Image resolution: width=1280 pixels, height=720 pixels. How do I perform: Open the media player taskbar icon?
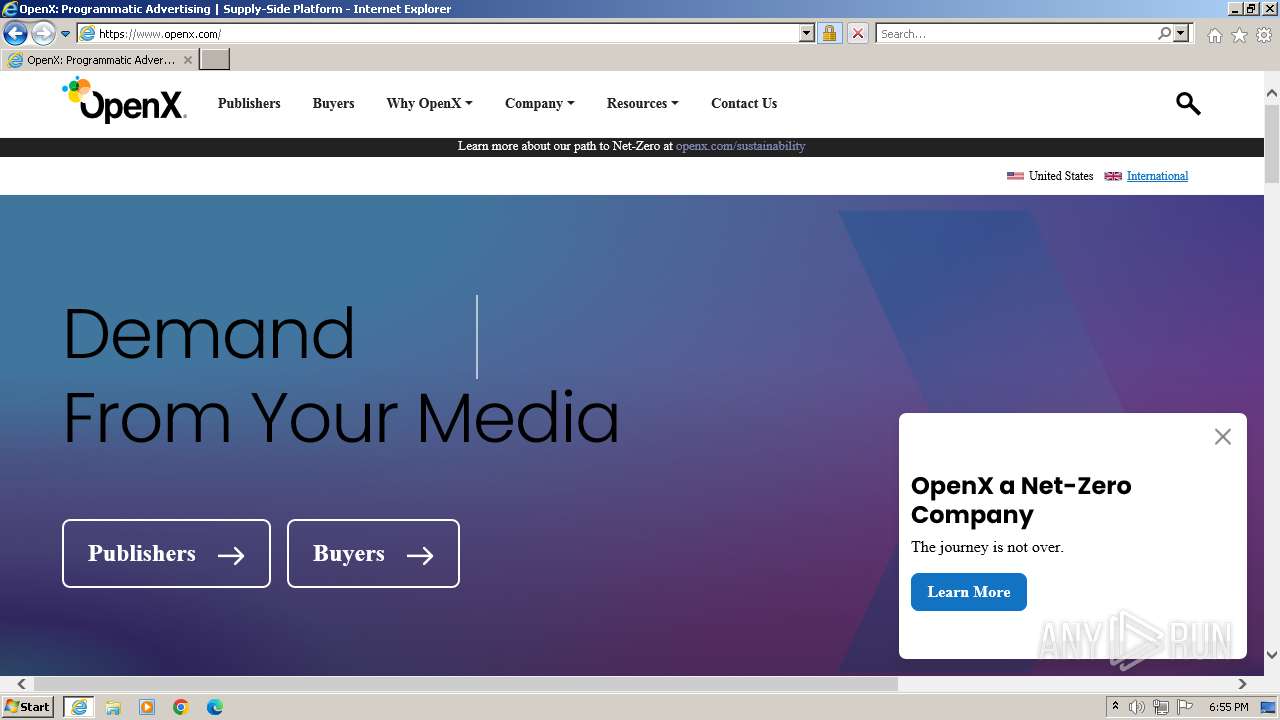pyautogui.click(x=147, y=707)
